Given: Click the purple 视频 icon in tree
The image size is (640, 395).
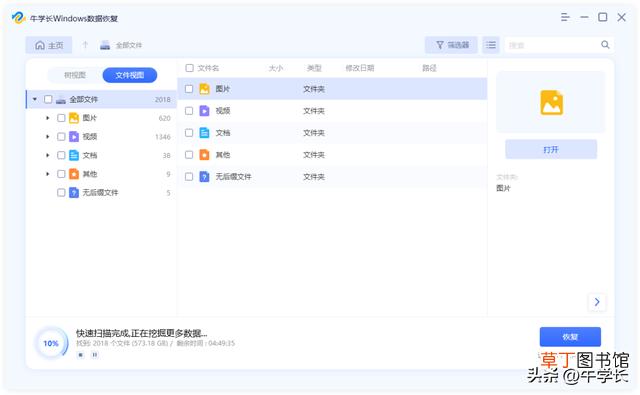Looking at the screenshot, I should click(x=74, y=136).
